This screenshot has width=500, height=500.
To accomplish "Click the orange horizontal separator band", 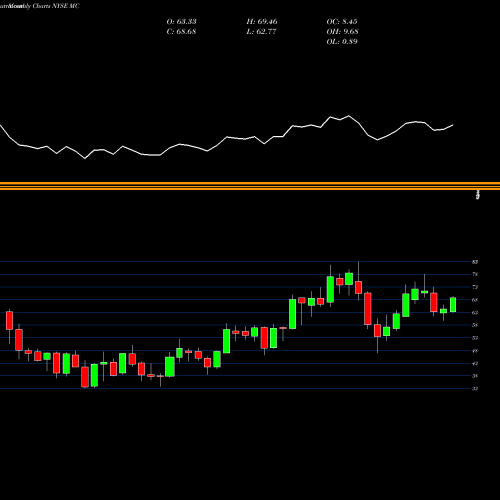I will [x=250, y=186].
